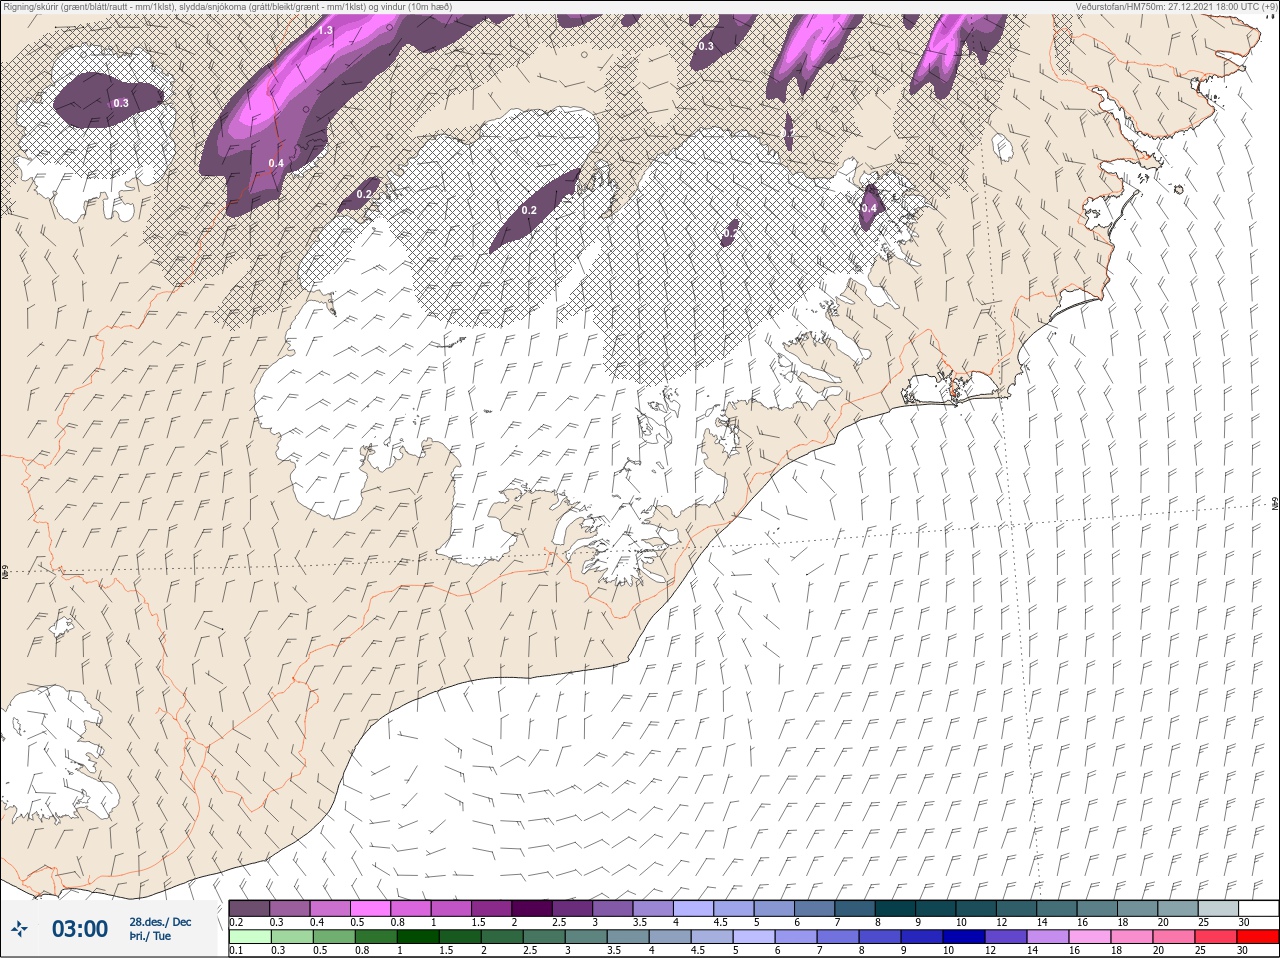Select the upper legend swatch between 0.2 and 0.3
1280x958 pixels.
pos(249,908)
